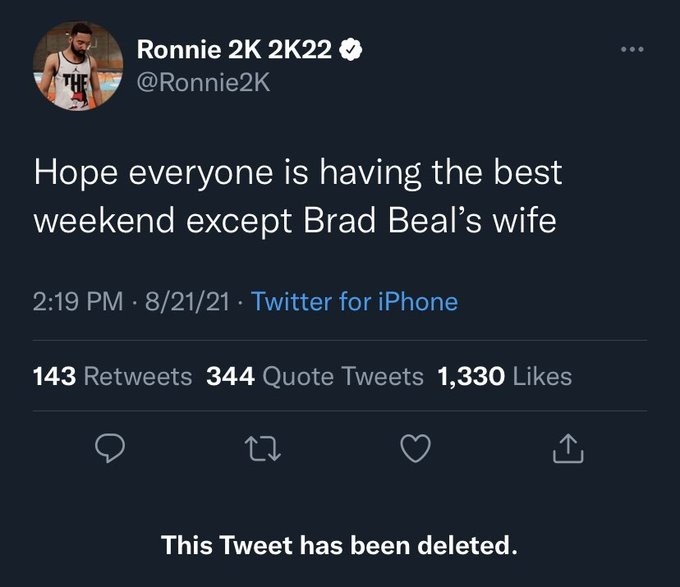Screen dimensions: 680x587
Task: Show the 344 Quote Tweets
Action: tap(314, 376)
